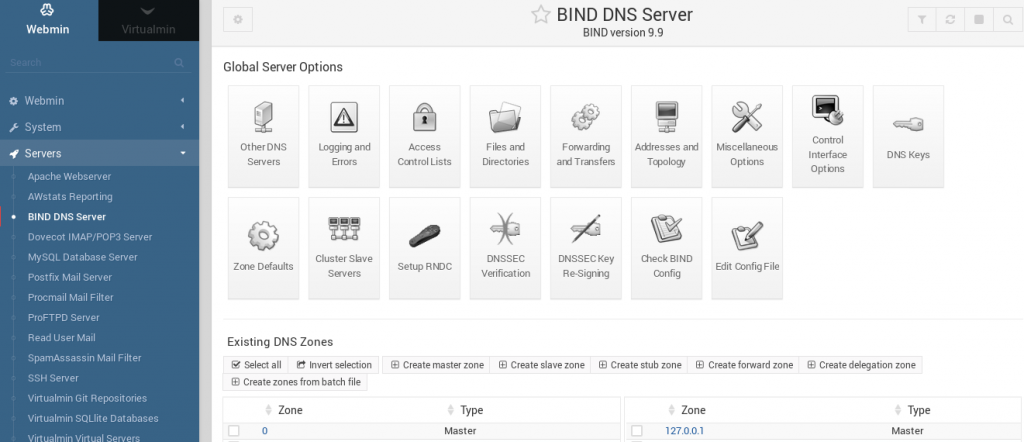Open AWstats Reporting in sidebar
Screen dimensions: 1024x442
pyautogui.click(x=70, y=197)
